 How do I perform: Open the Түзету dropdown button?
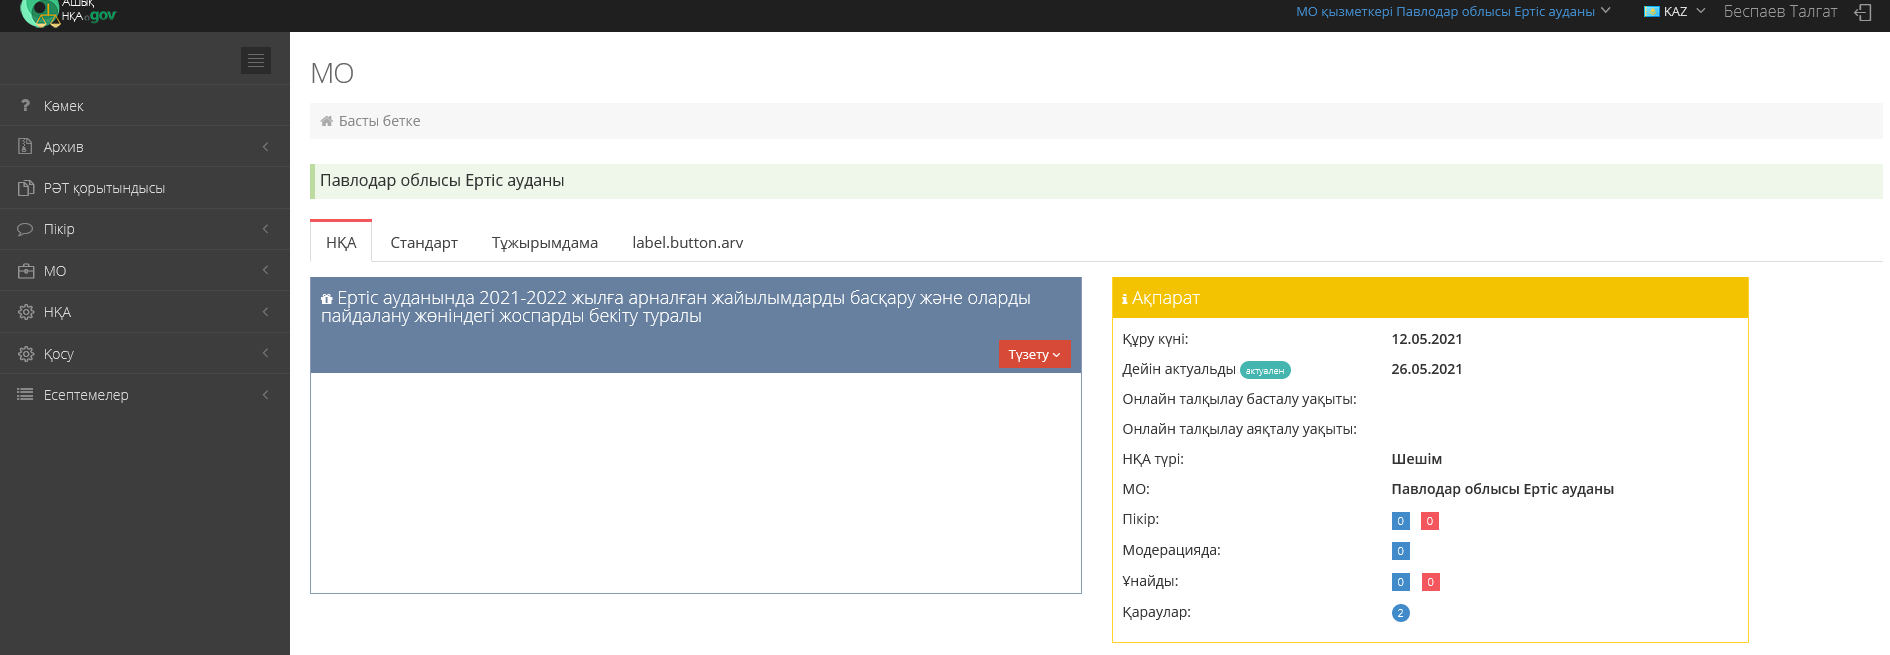(1034, 354)
